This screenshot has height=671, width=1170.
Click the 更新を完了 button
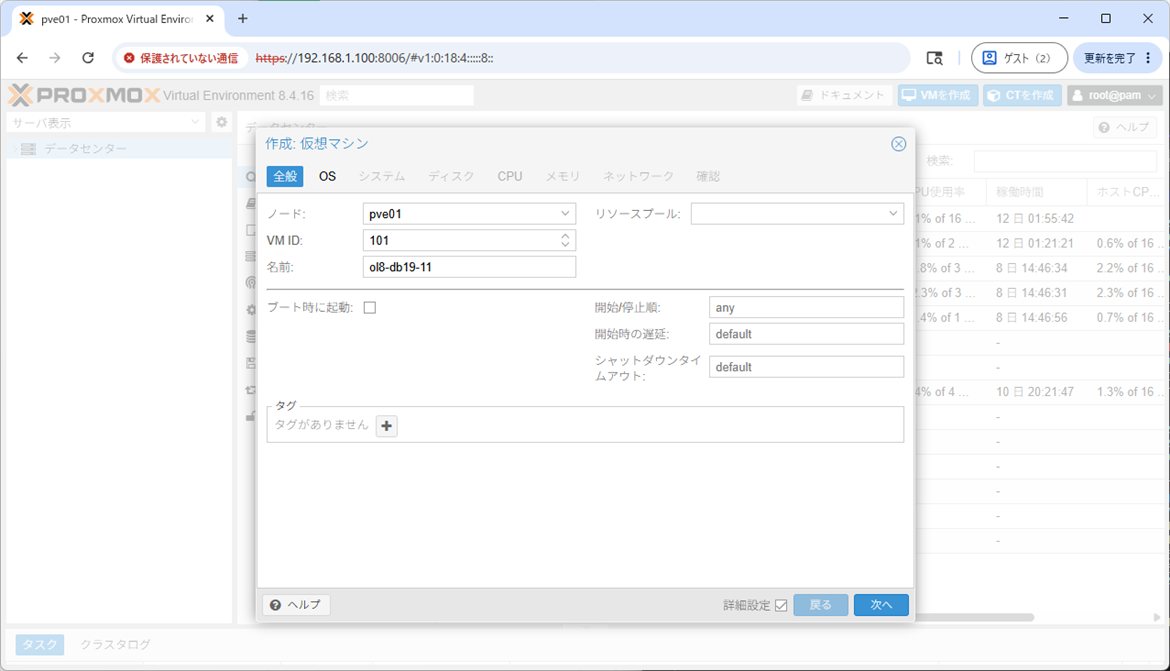(1116, 57)
